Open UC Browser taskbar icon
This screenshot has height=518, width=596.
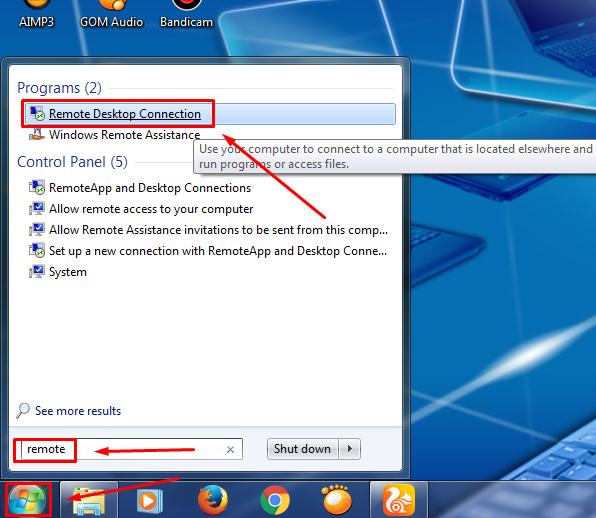pos(399,500)
